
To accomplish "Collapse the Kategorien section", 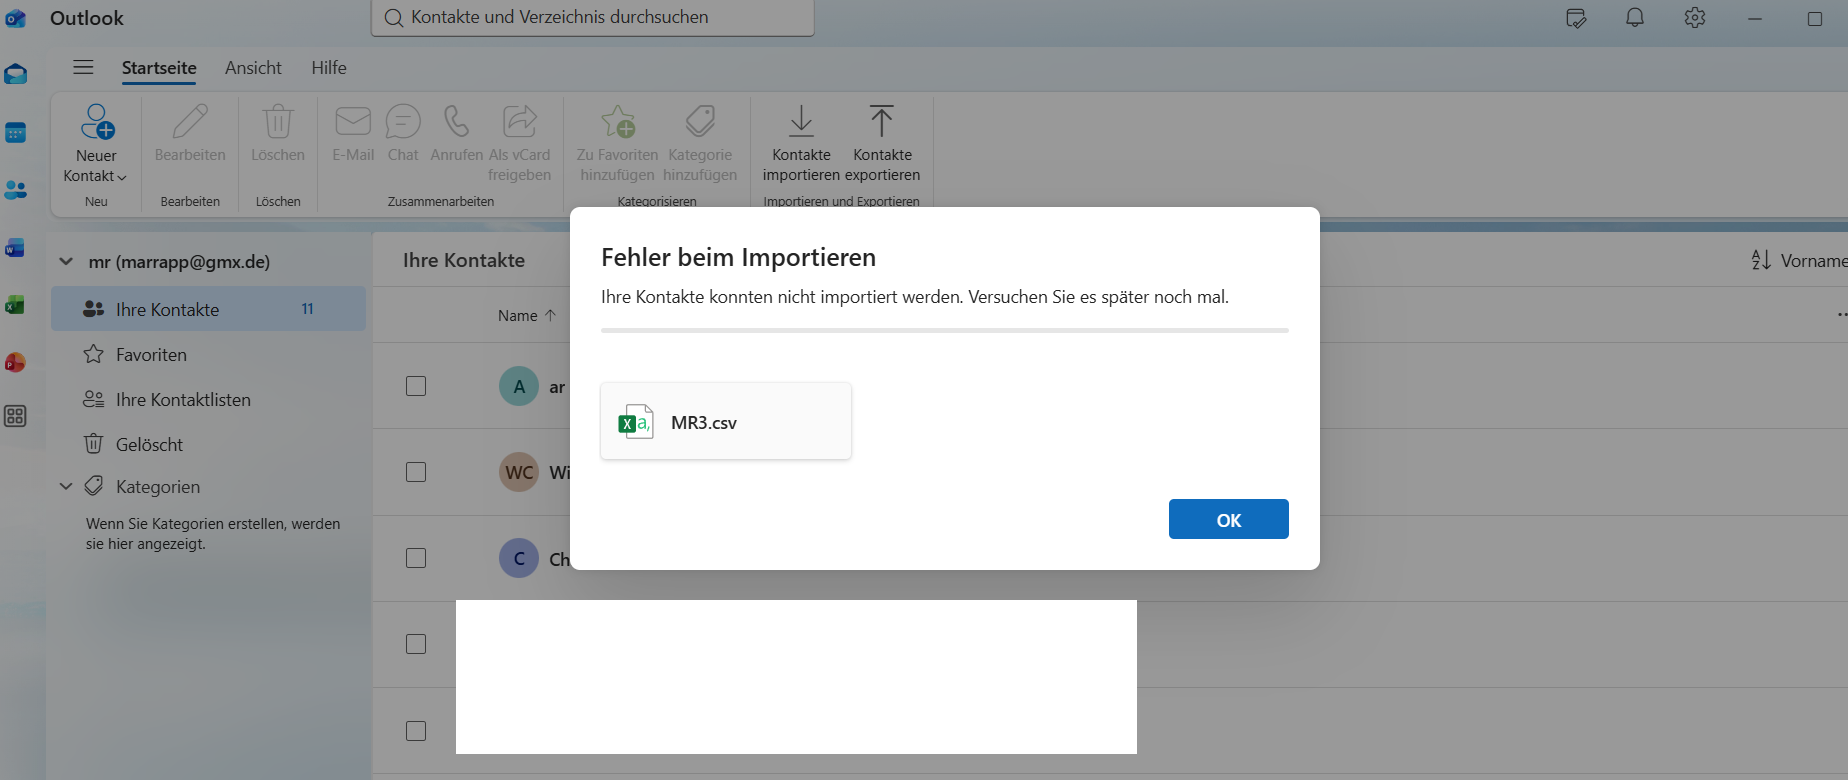I will click(x=66, y=486).
